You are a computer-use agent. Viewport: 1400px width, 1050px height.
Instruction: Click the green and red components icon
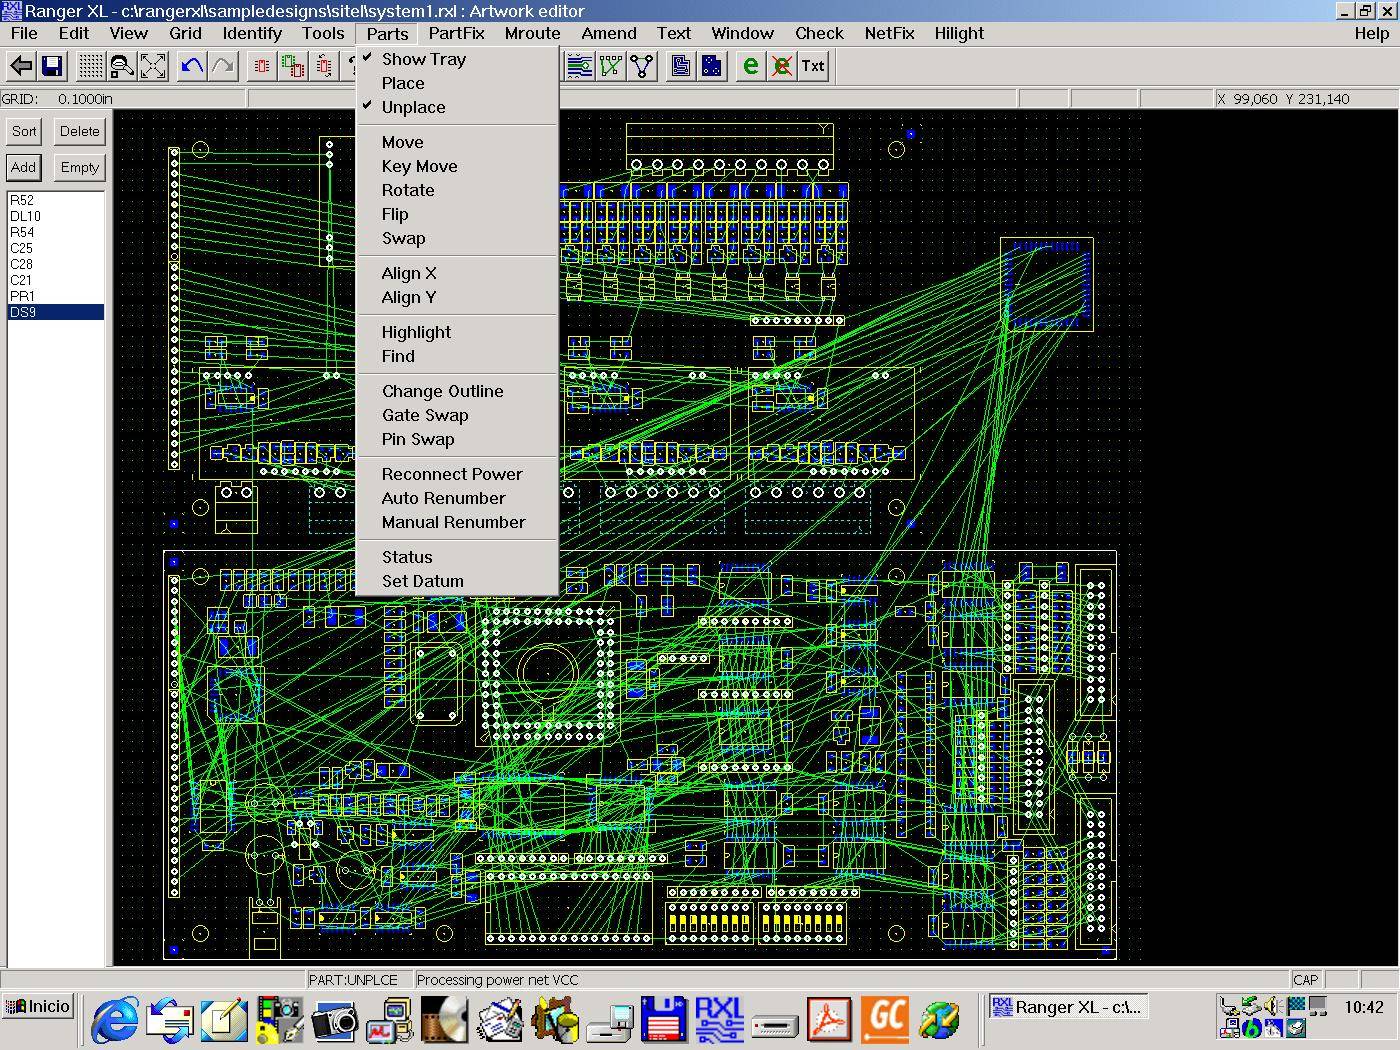[x=293, y=66]
